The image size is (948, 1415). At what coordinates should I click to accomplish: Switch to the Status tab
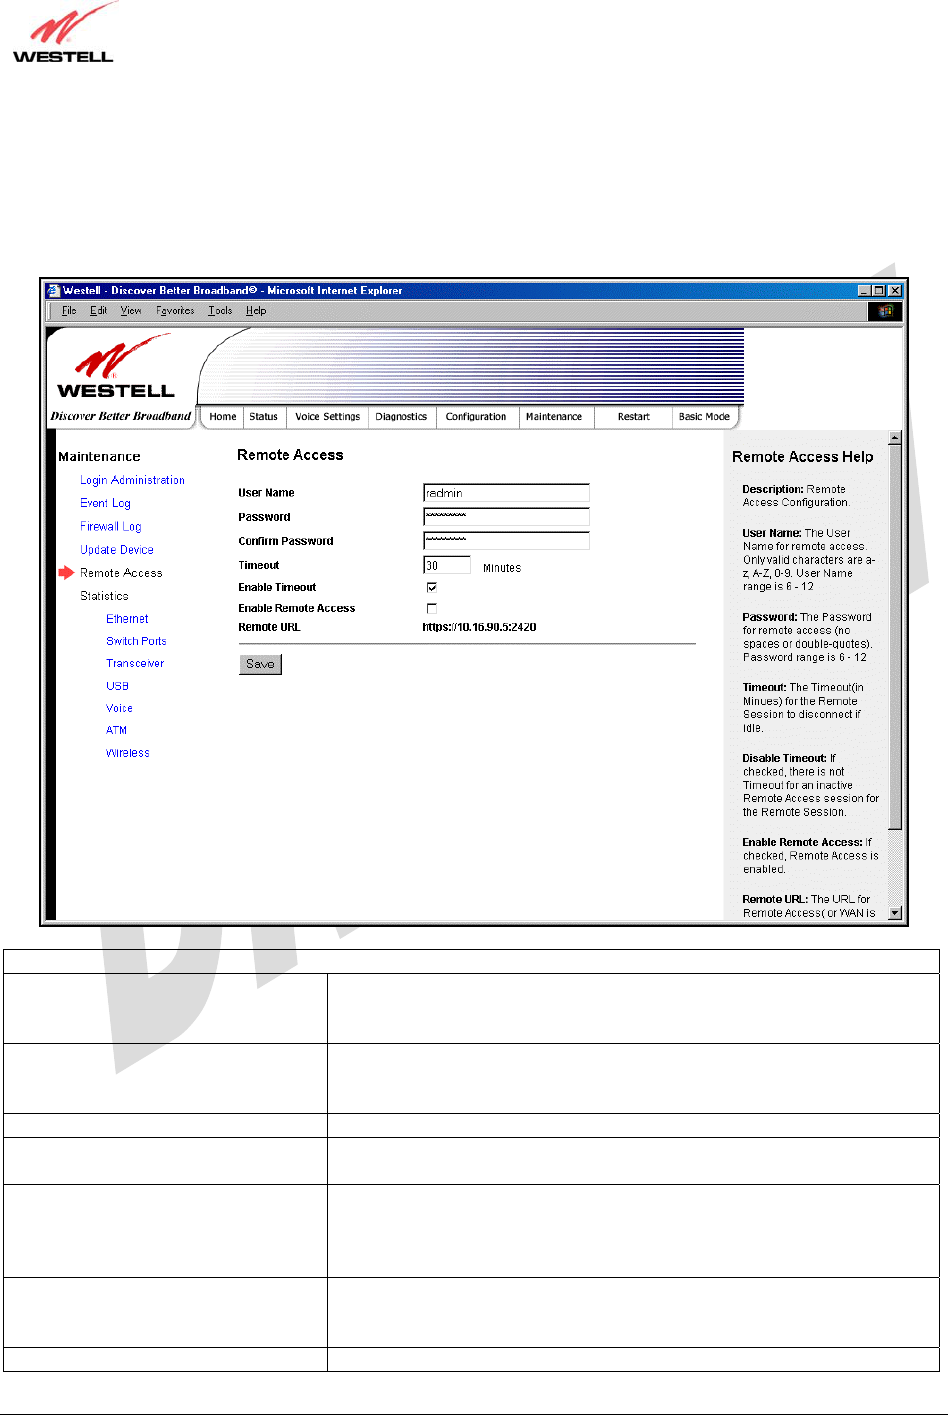tap(264, 417)
